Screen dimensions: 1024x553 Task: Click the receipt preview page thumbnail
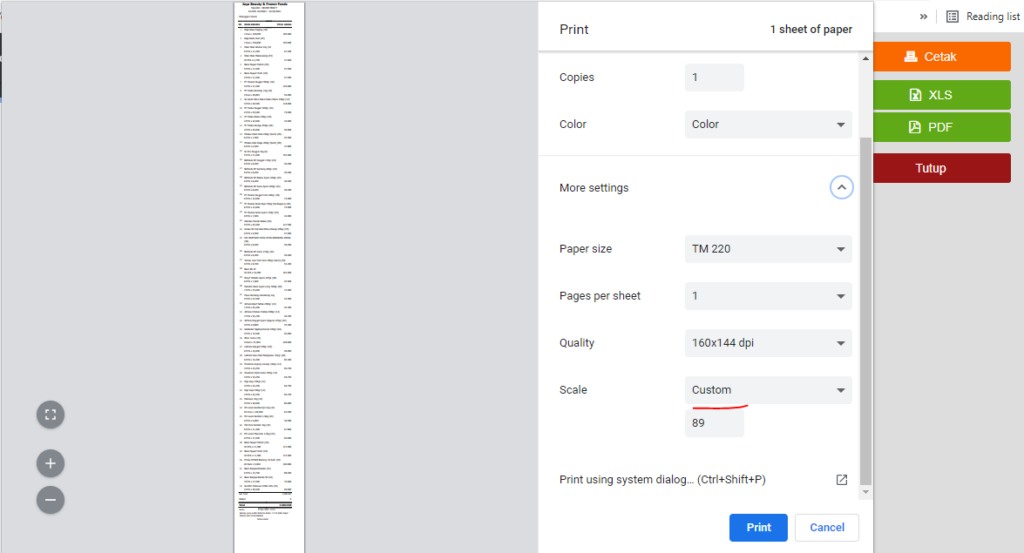(269, 277)
